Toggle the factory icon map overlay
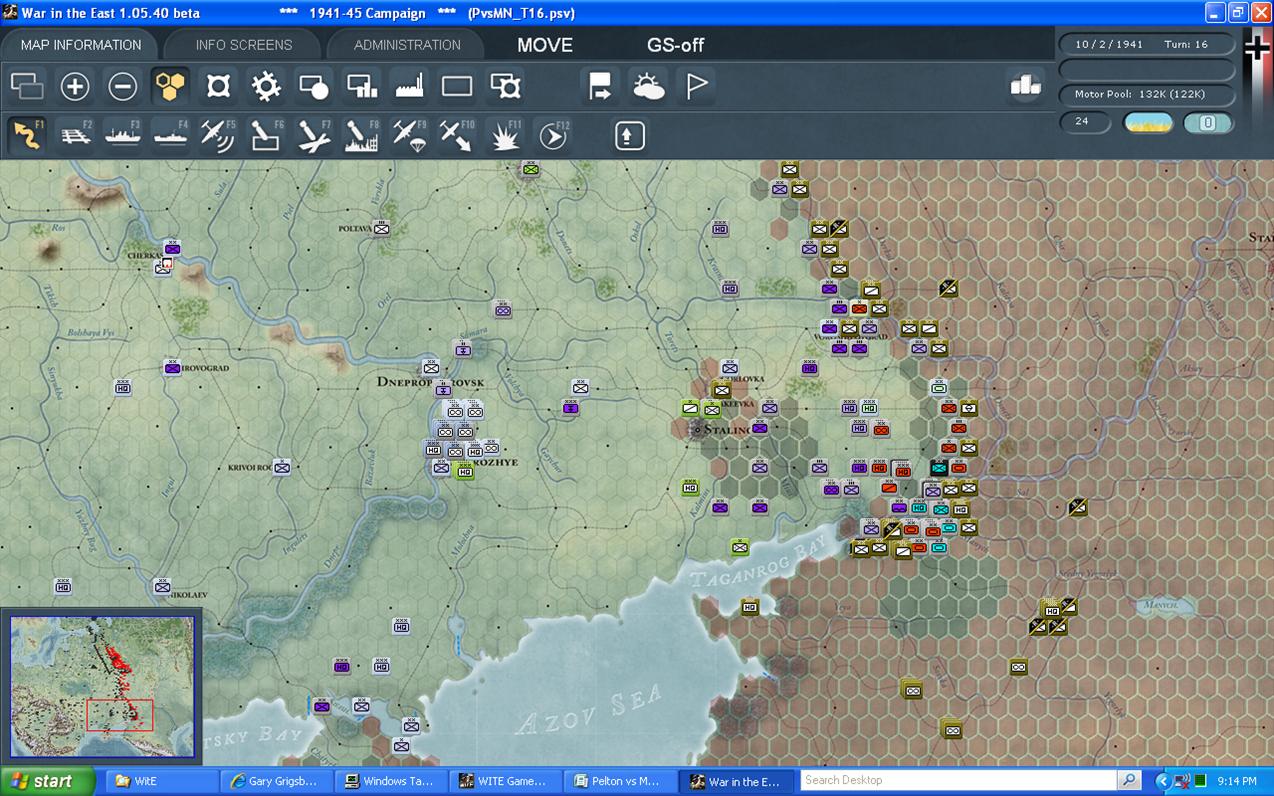The height and width of the screenshot is (796, 1274). 410,86
